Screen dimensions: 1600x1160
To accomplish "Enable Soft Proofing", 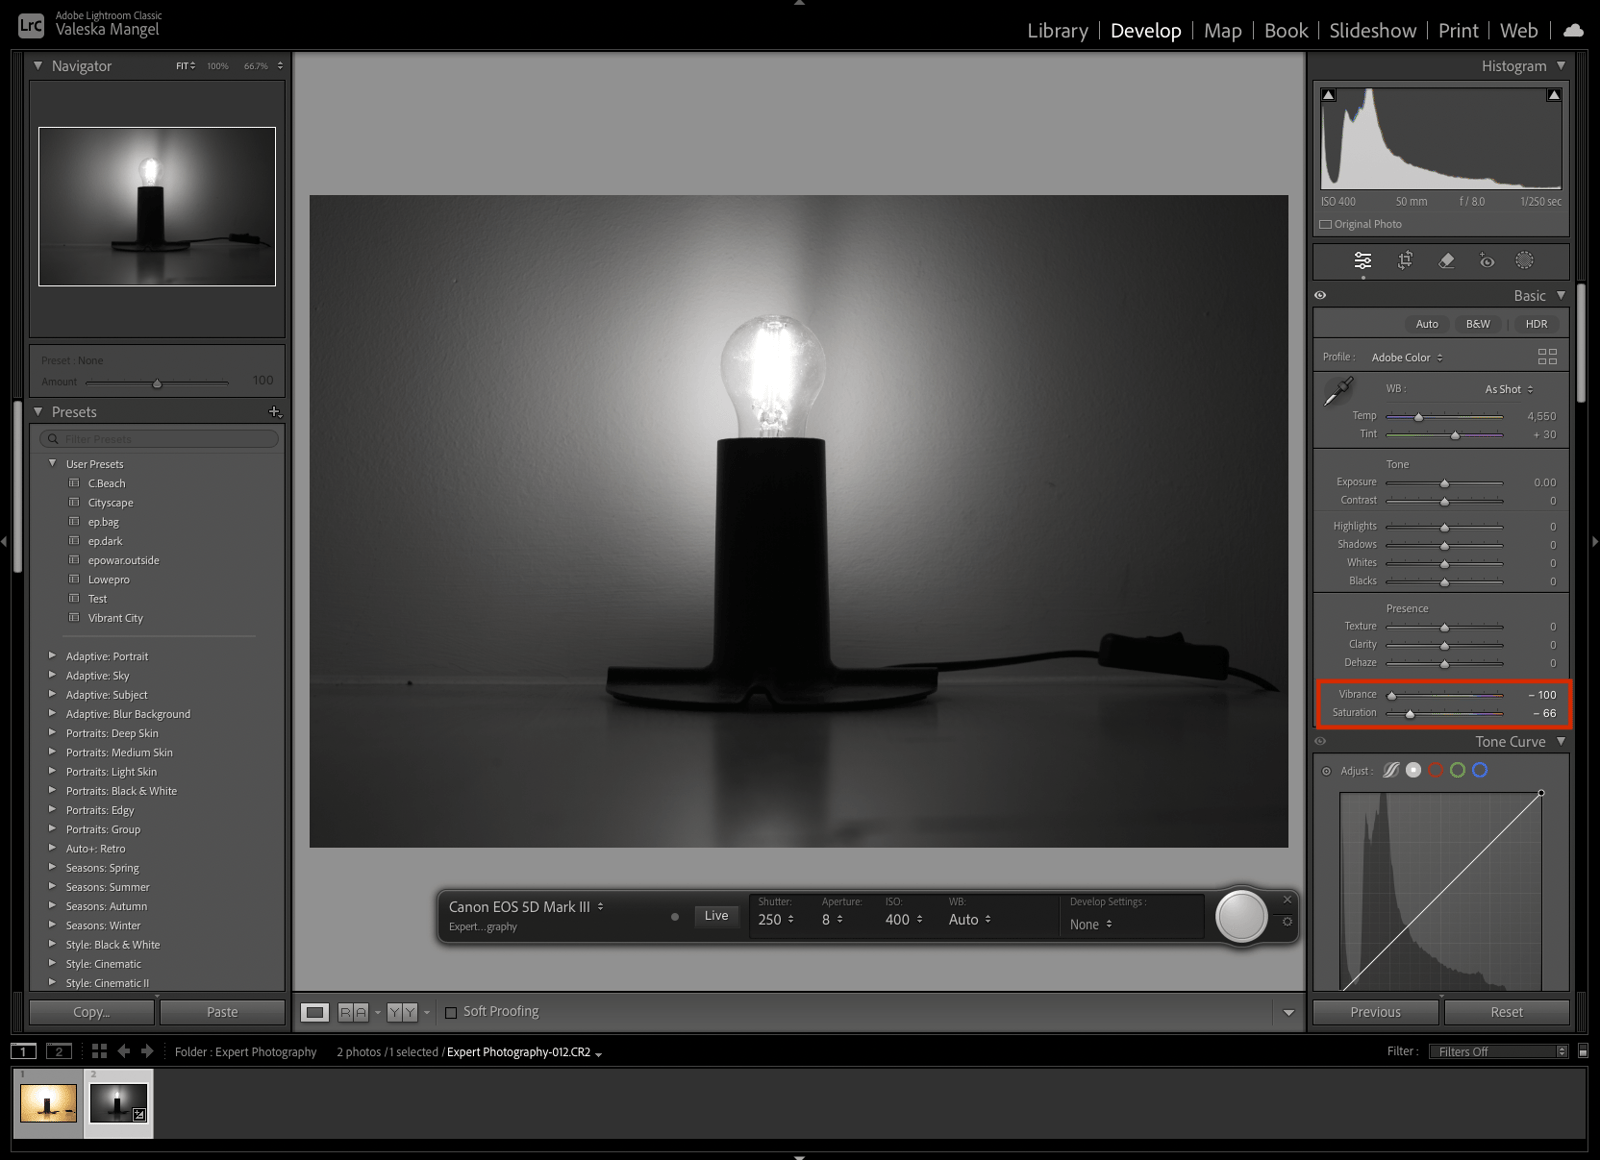I will point(452,1011).
